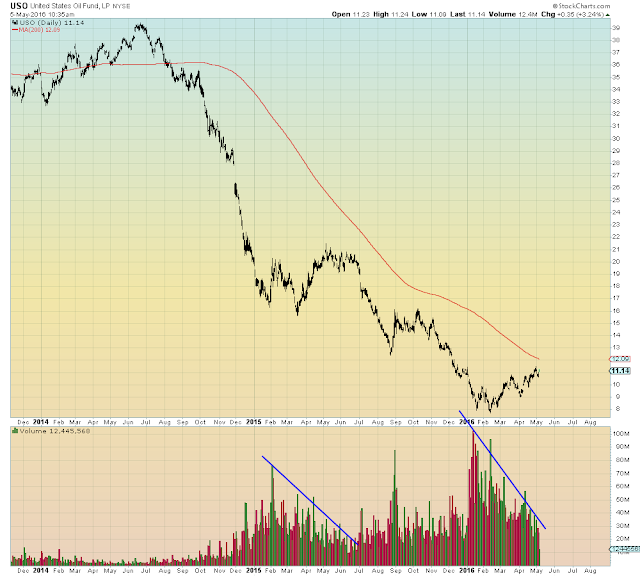This screenshot has width=640, height=576.
Task: Click the 24 label on the price axis
Action: click(x=616, y=212)
